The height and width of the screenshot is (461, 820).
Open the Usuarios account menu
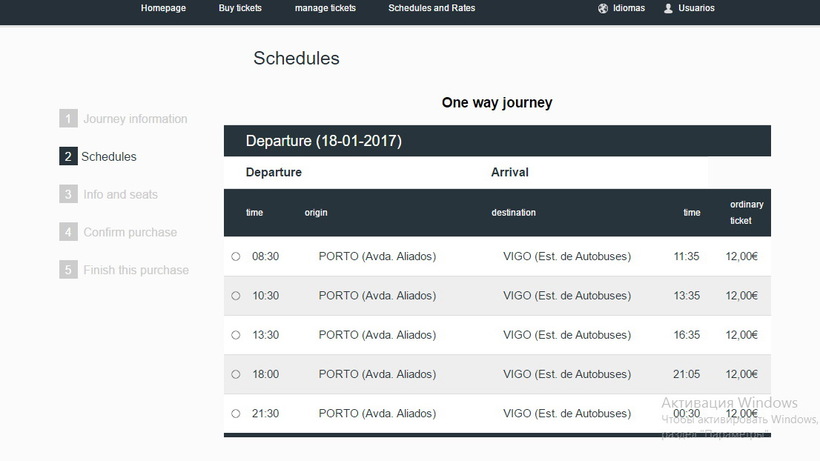(696, 8)
